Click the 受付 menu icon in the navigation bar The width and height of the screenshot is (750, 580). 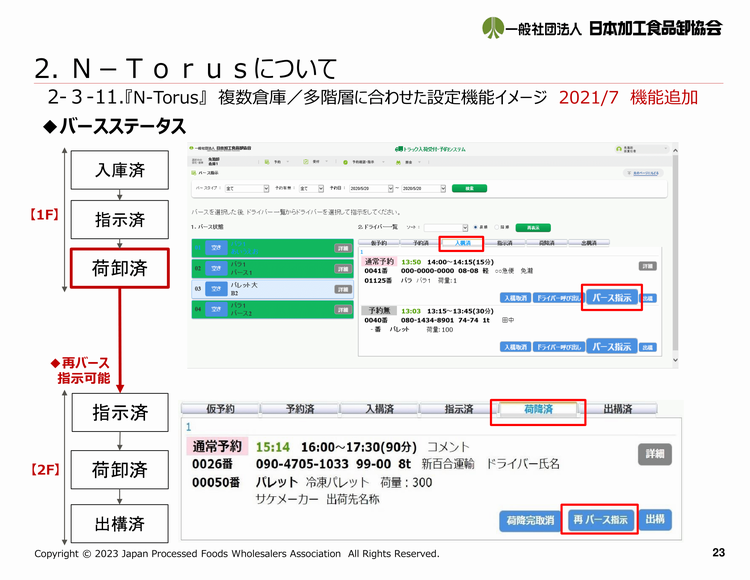(306, 162)
